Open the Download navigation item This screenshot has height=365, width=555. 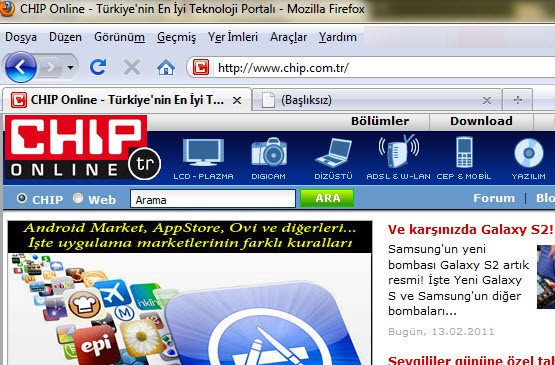(x=481, y=121)
